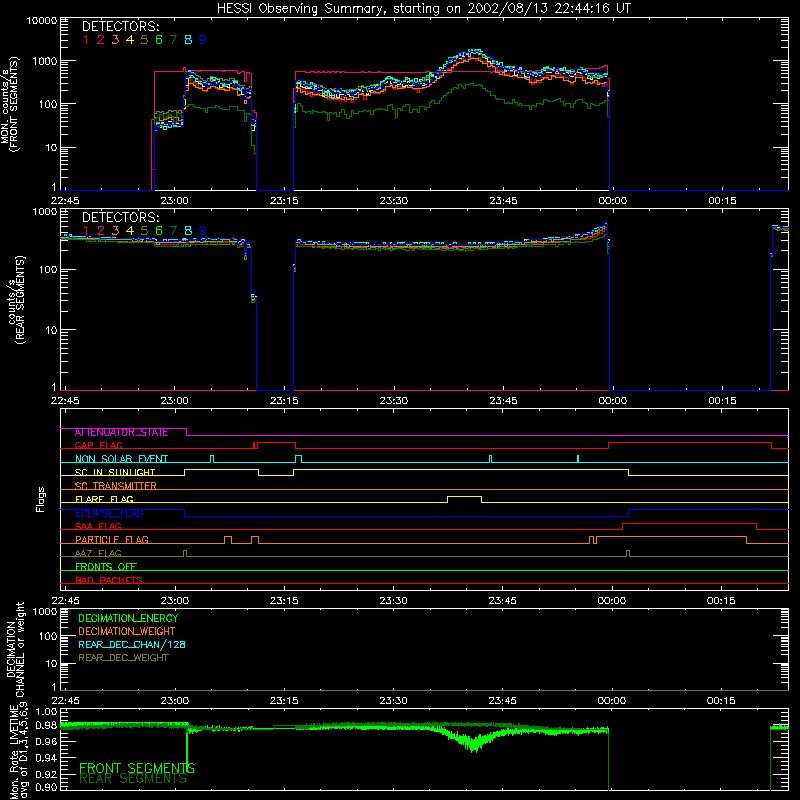Select detector 6 in front segments legend
This screenshot has width=800, height=800.
[x=159, y=40]
